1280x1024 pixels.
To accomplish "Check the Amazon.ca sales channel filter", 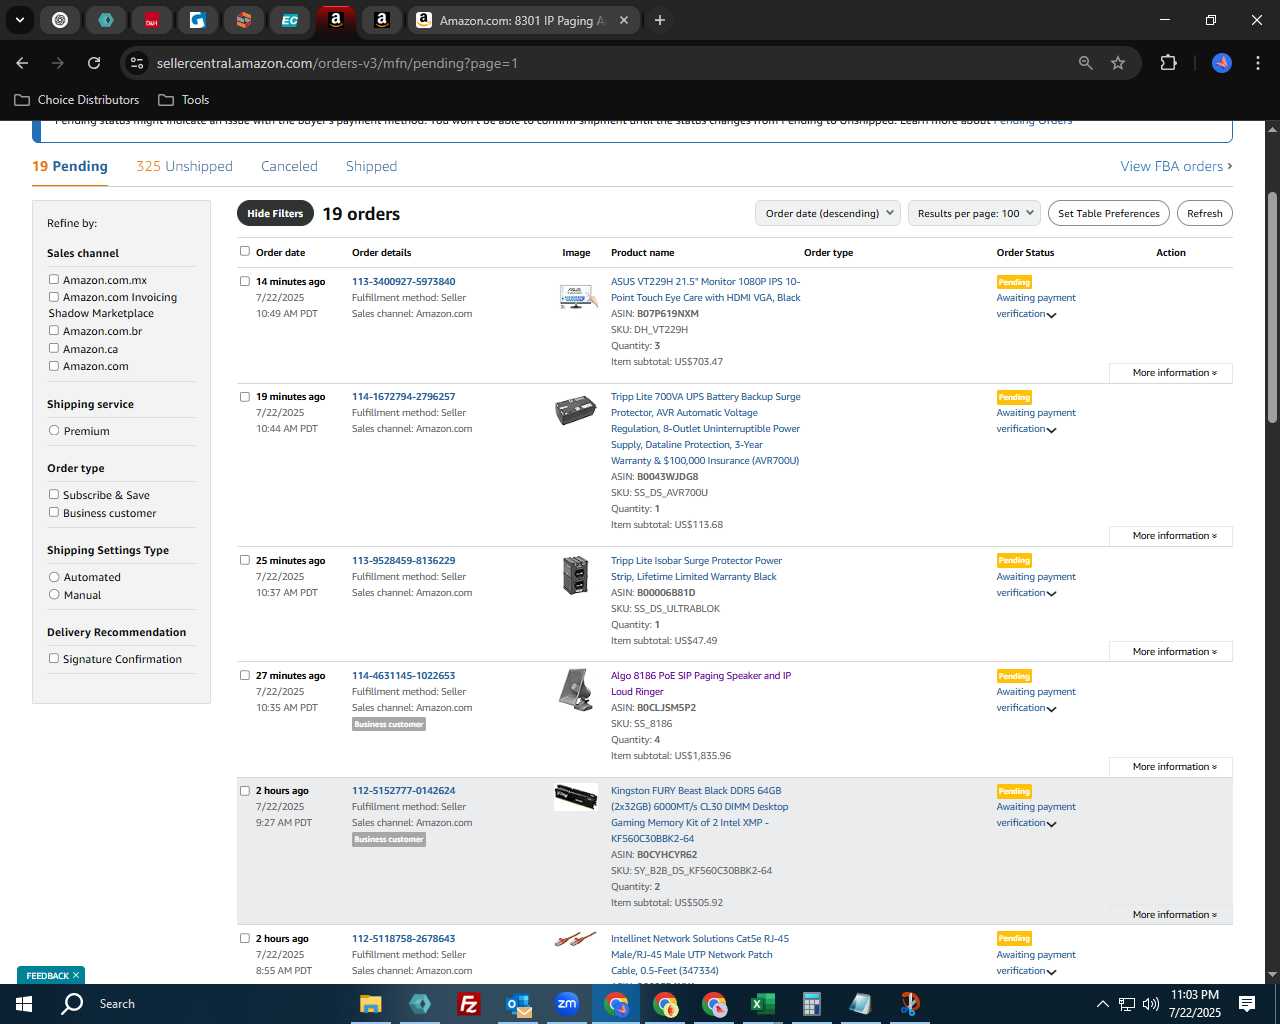I will pos(54,348).
